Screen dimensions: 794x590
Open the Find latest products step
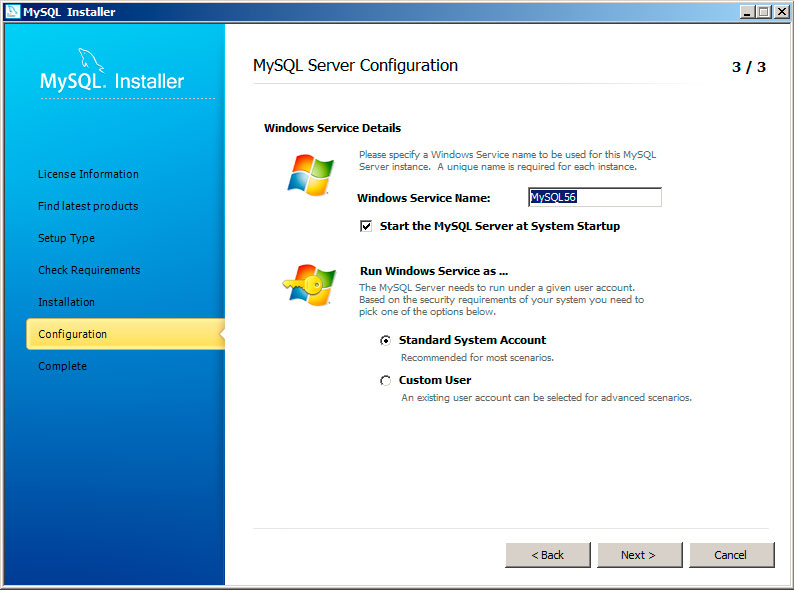(88, 206)
